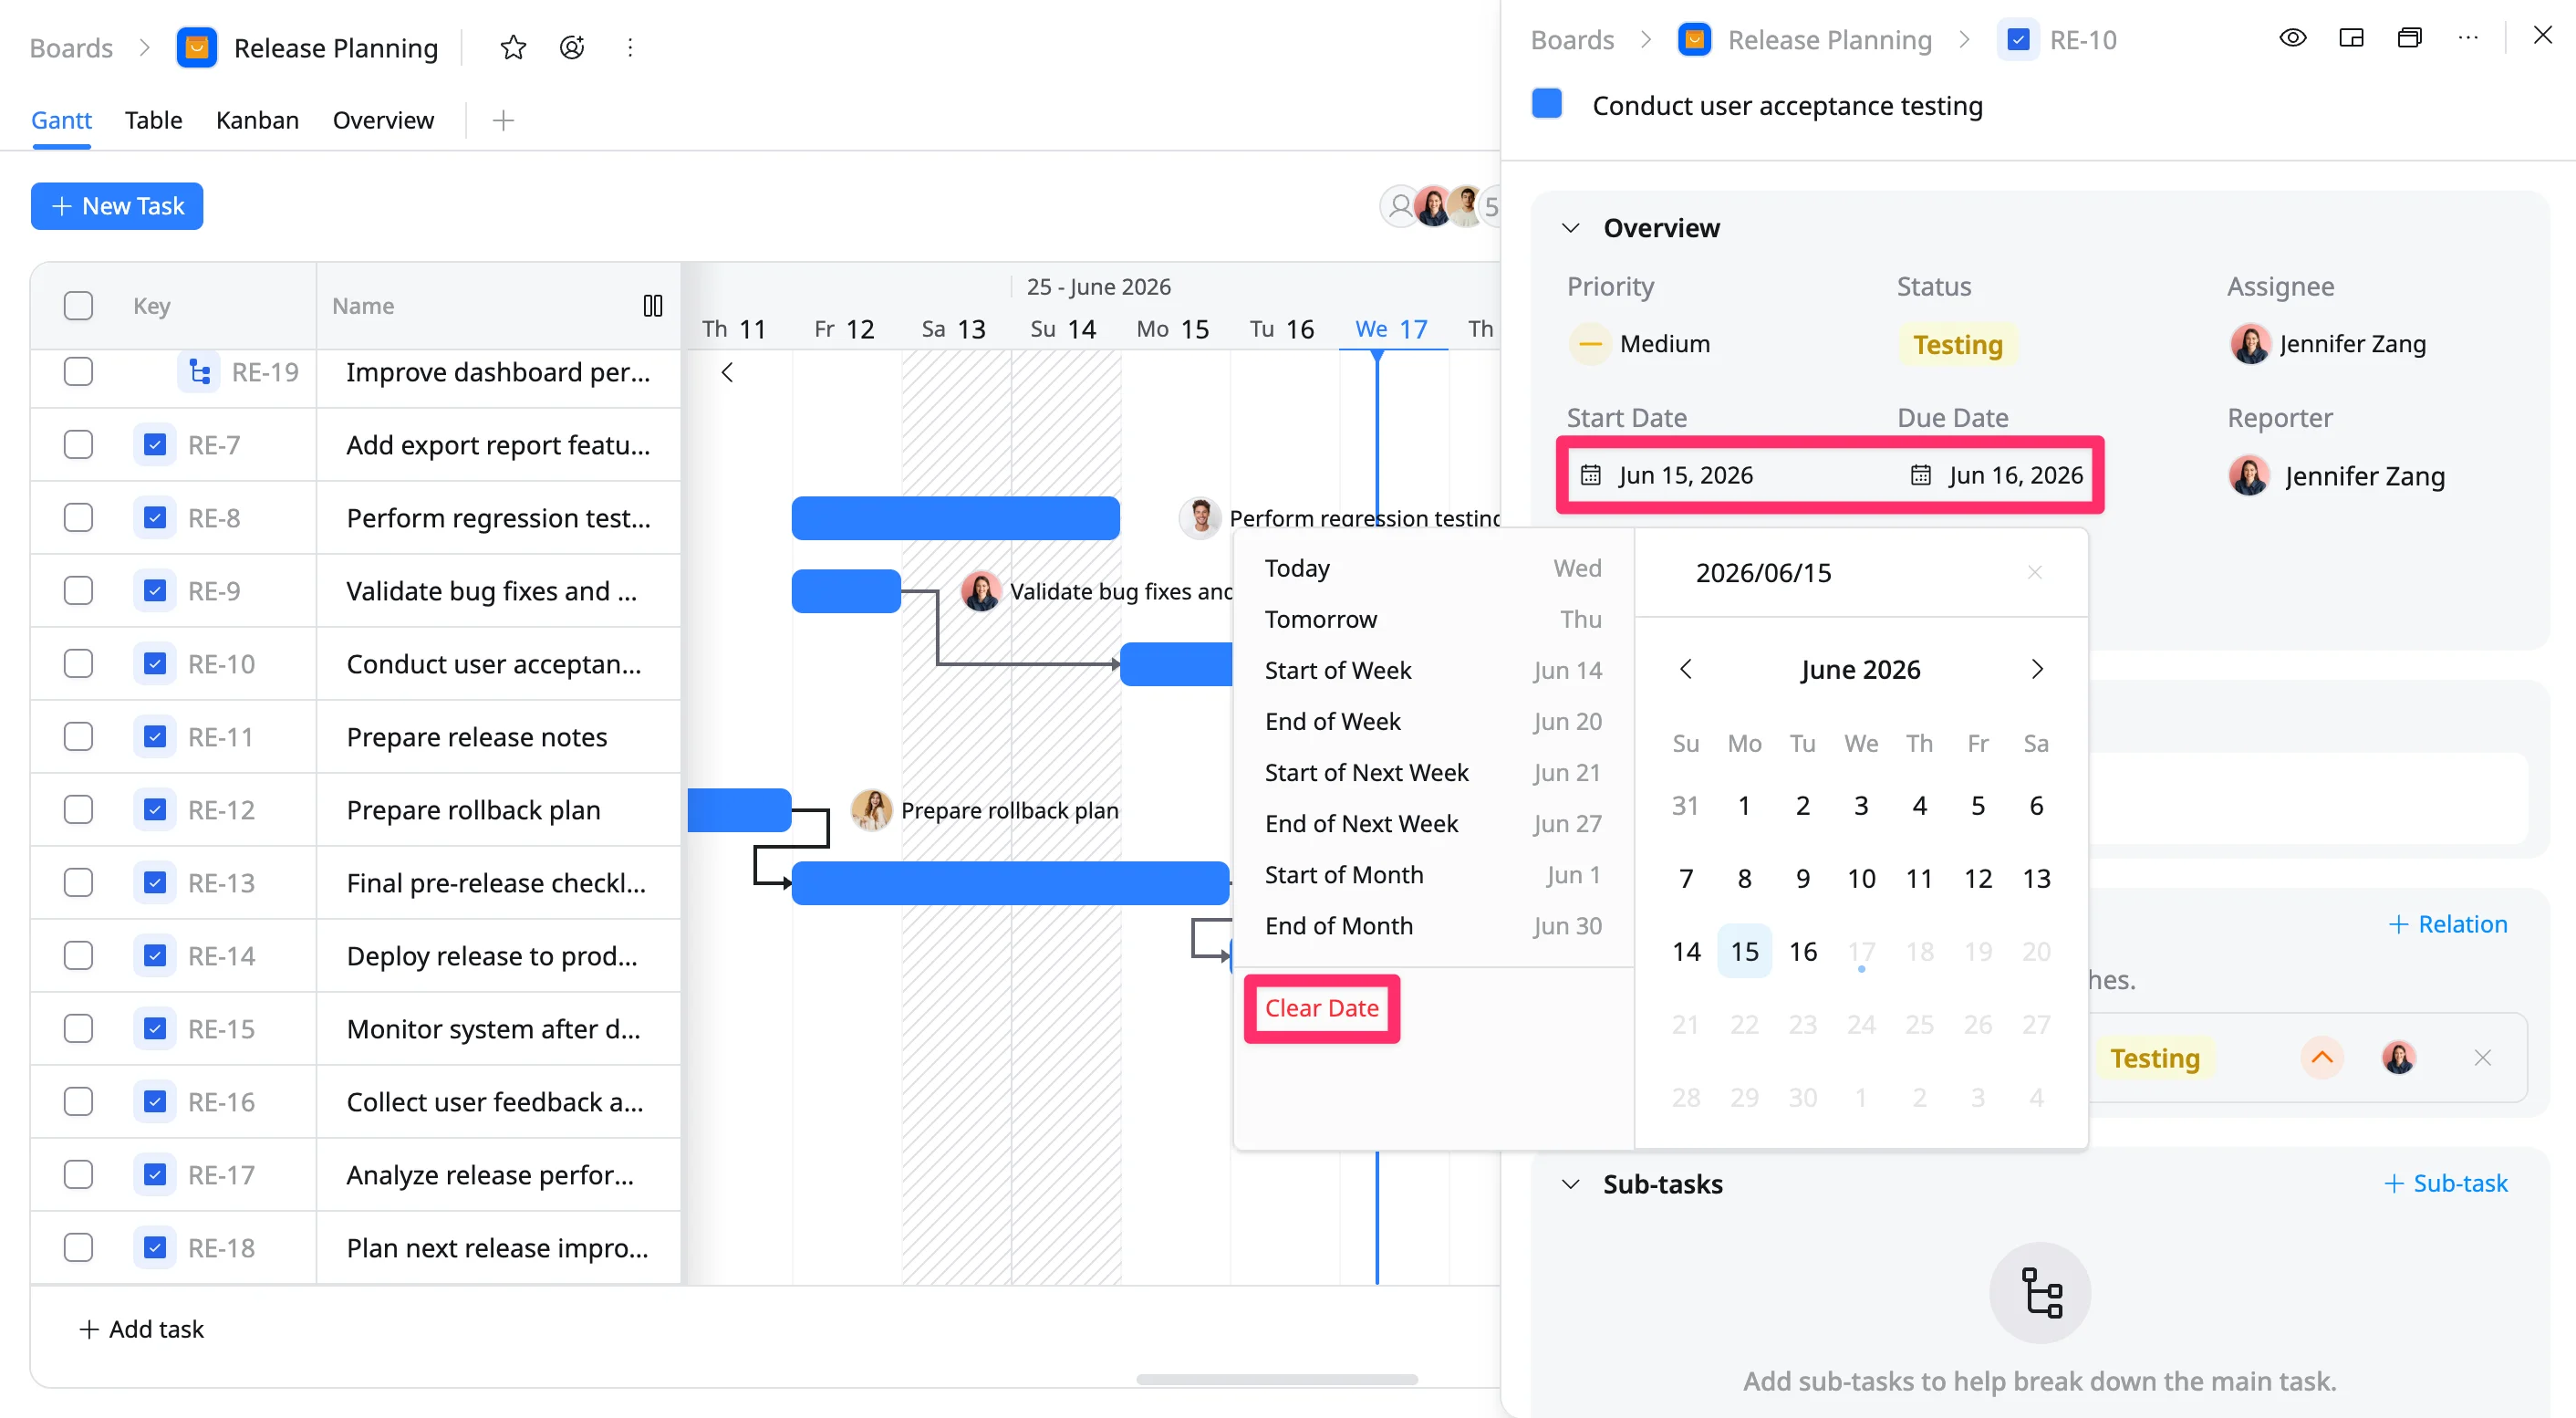Select the RE-10 row checkbox
The height and width of the screenshot is (1418, 2576).
click(x=78, y=664)
